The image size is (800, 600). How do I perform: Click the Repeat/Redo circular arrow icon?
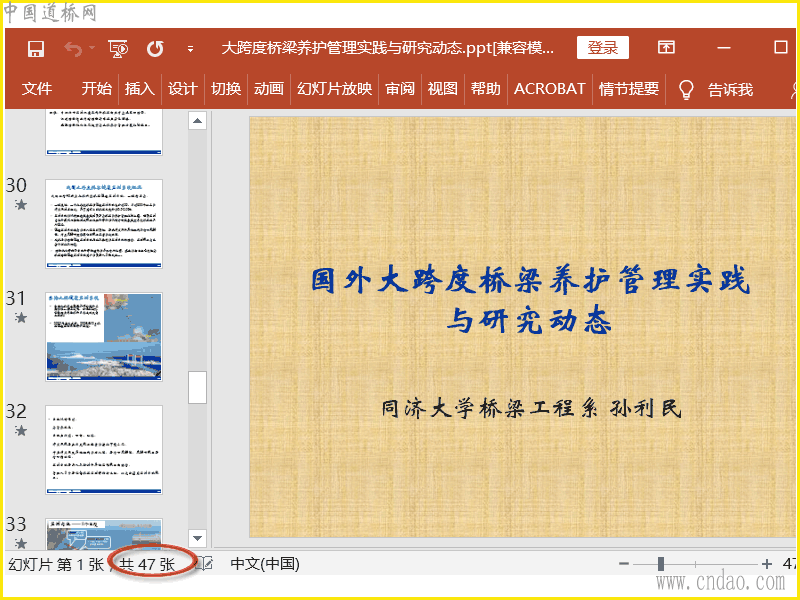pyautogui.click(x=155, y=48)
